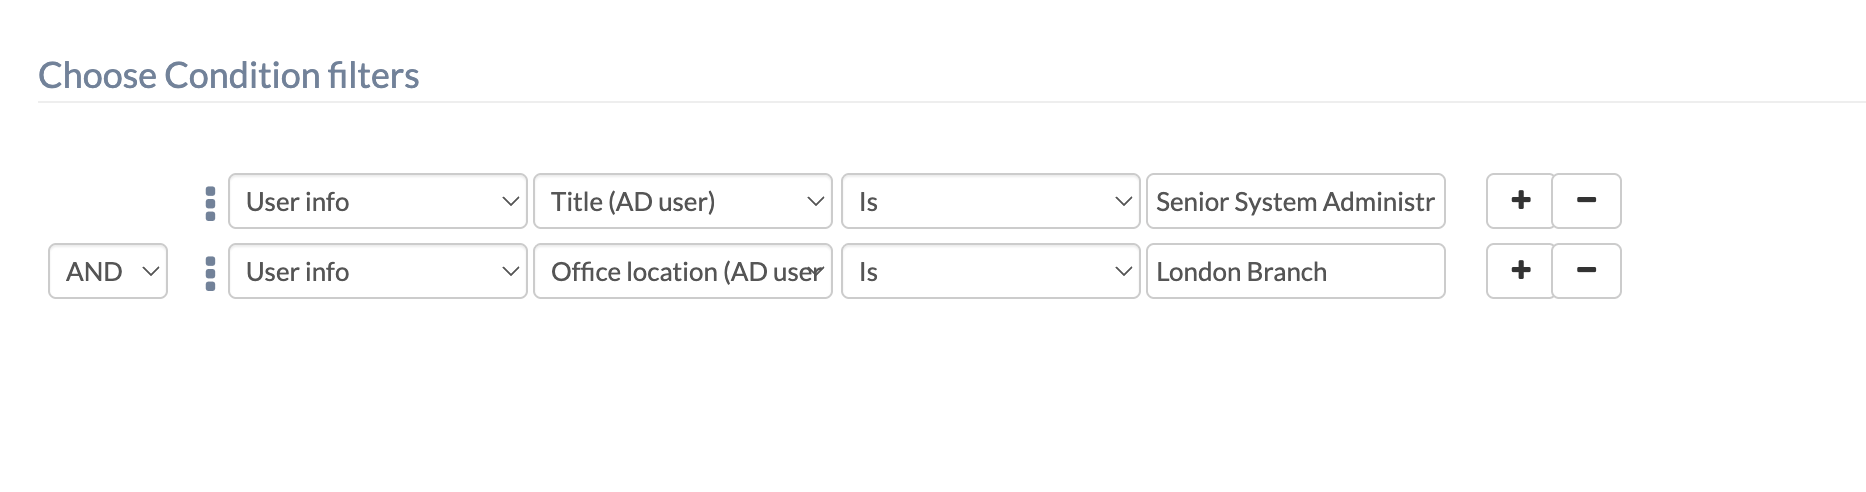Click the chevron of the Is dropdown beside Senior System Administr
Viewport: 1866px width, 492px height.
[1123, 202]
